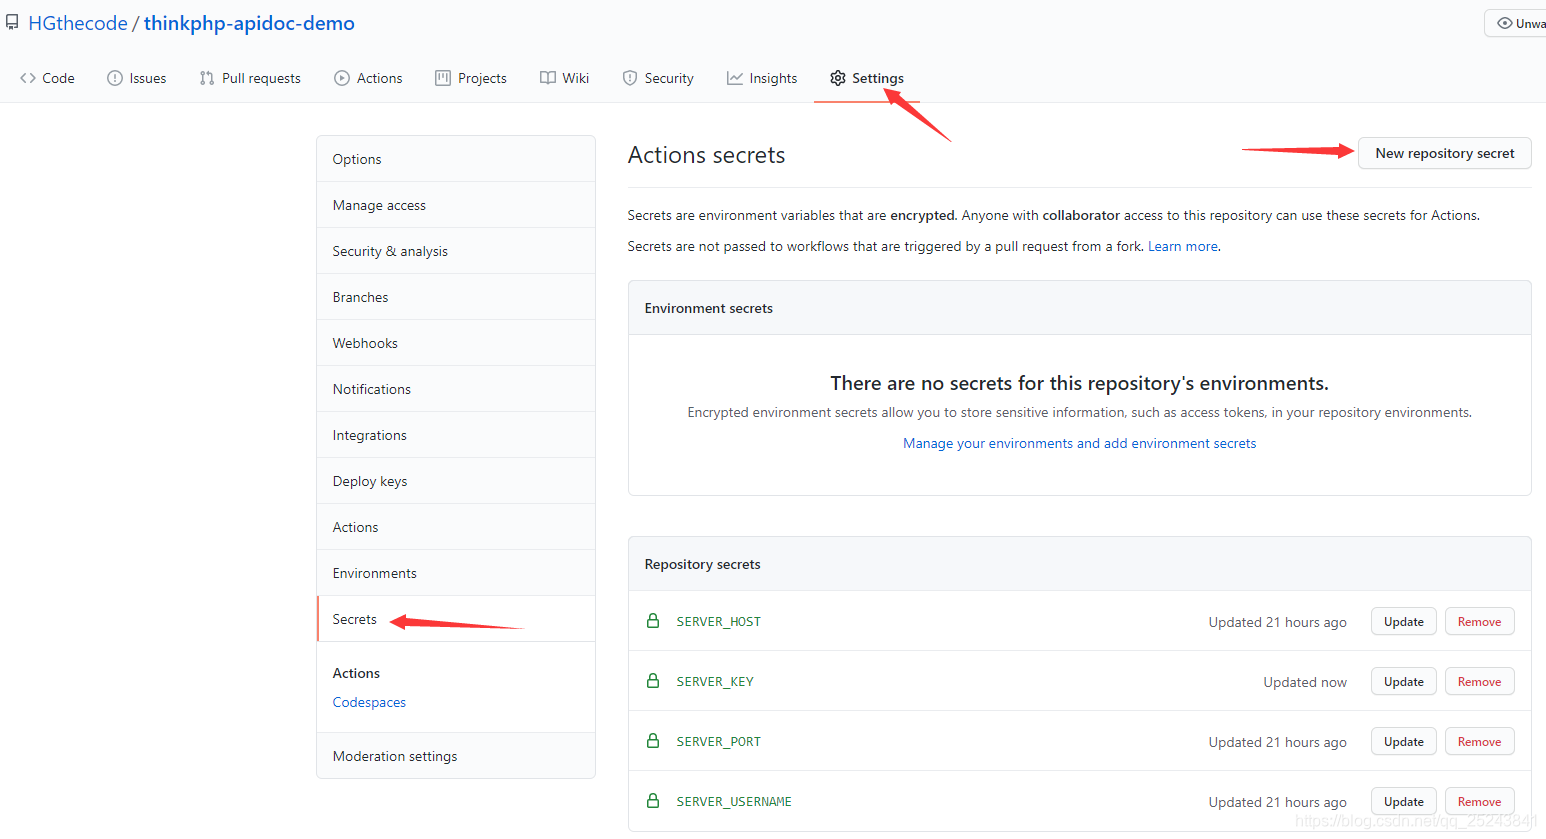This screenshot has height=839, width=1546.
Task: Open the Actions item below Deploy keys
Action: click(456, 527)
